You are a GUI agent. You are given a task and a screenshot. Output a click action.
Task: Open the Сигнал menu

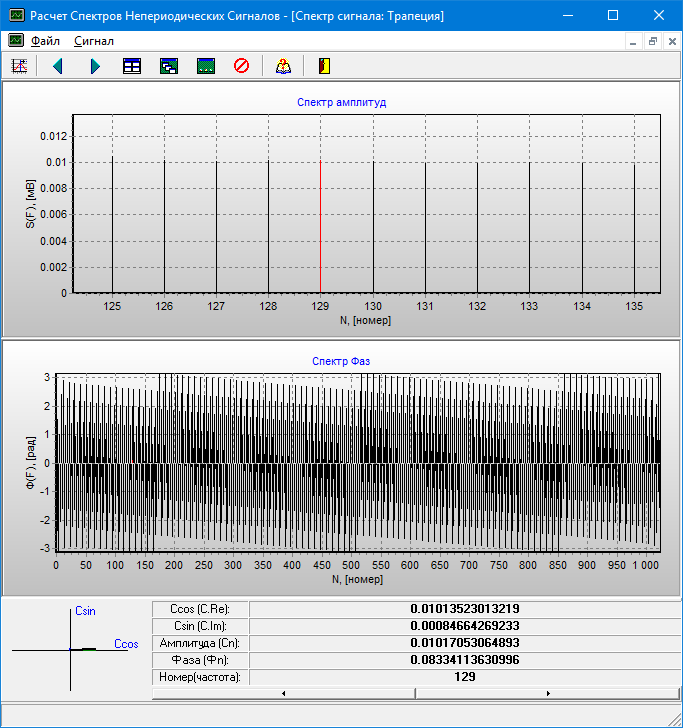(94, 41)
